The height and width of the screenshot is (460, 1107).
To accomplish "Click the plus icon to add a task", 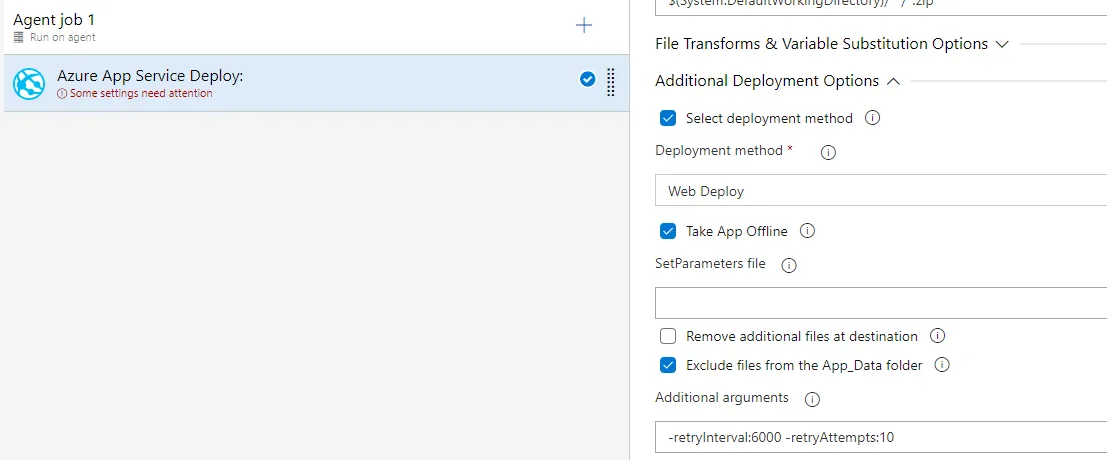I will (584, 25).
